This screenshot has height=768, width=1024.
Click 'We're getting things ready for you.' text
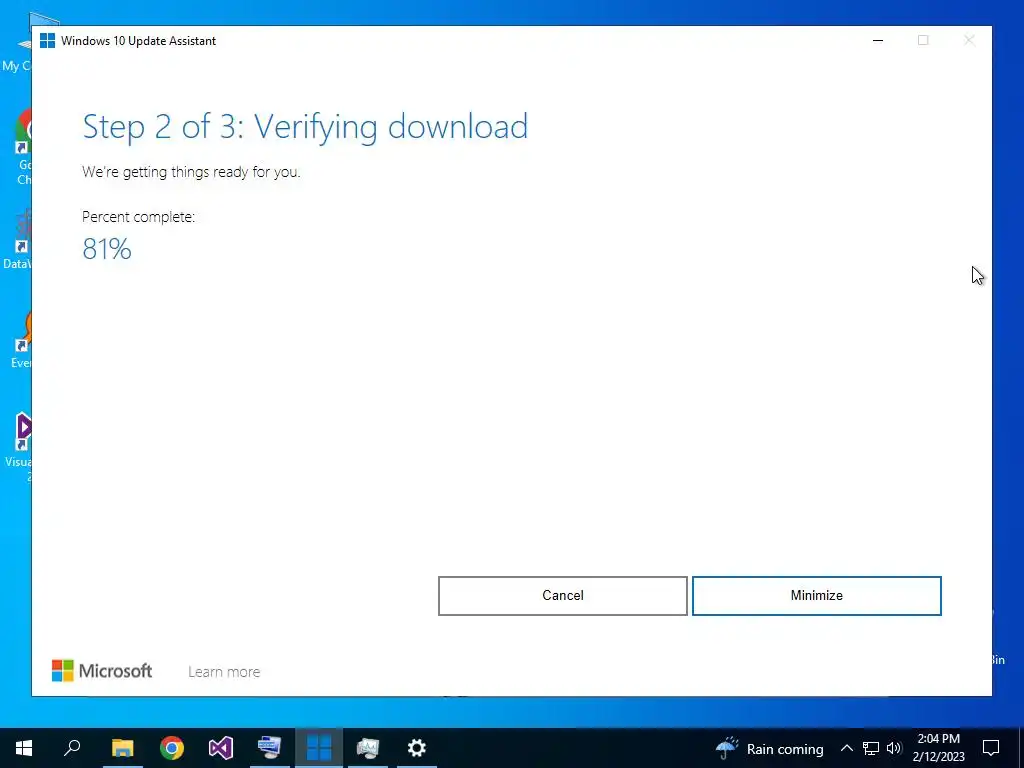click(191, 172)
